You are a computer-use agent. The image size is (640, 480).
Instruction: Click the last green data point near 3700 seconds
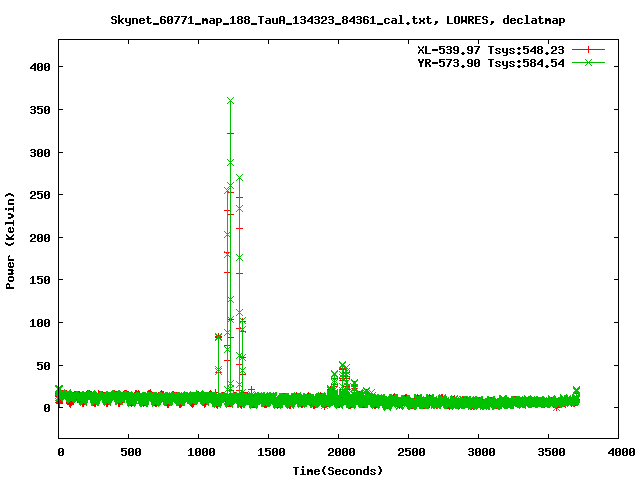point(576,390)
